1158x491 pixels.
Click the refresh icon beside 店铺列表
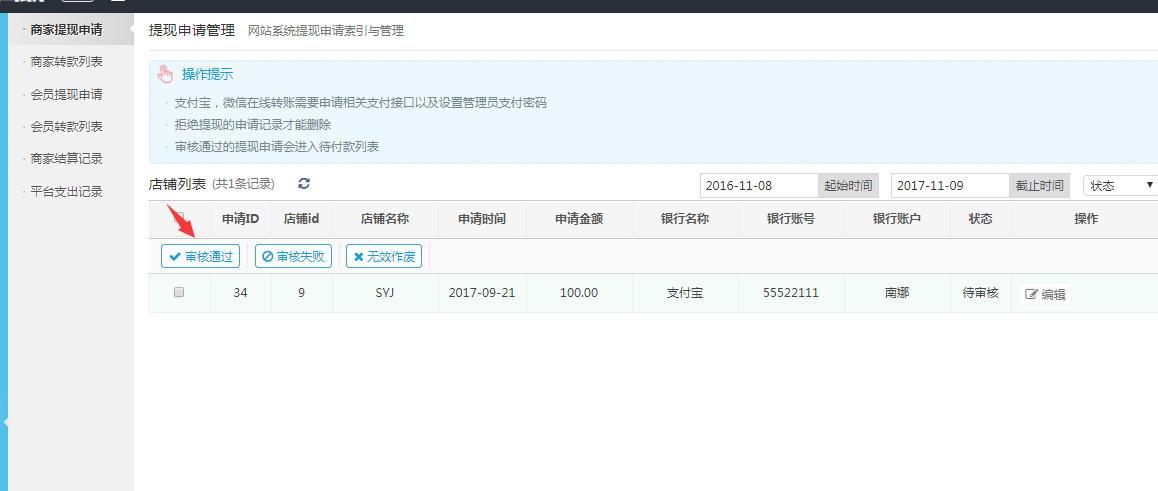click(304, 184)
